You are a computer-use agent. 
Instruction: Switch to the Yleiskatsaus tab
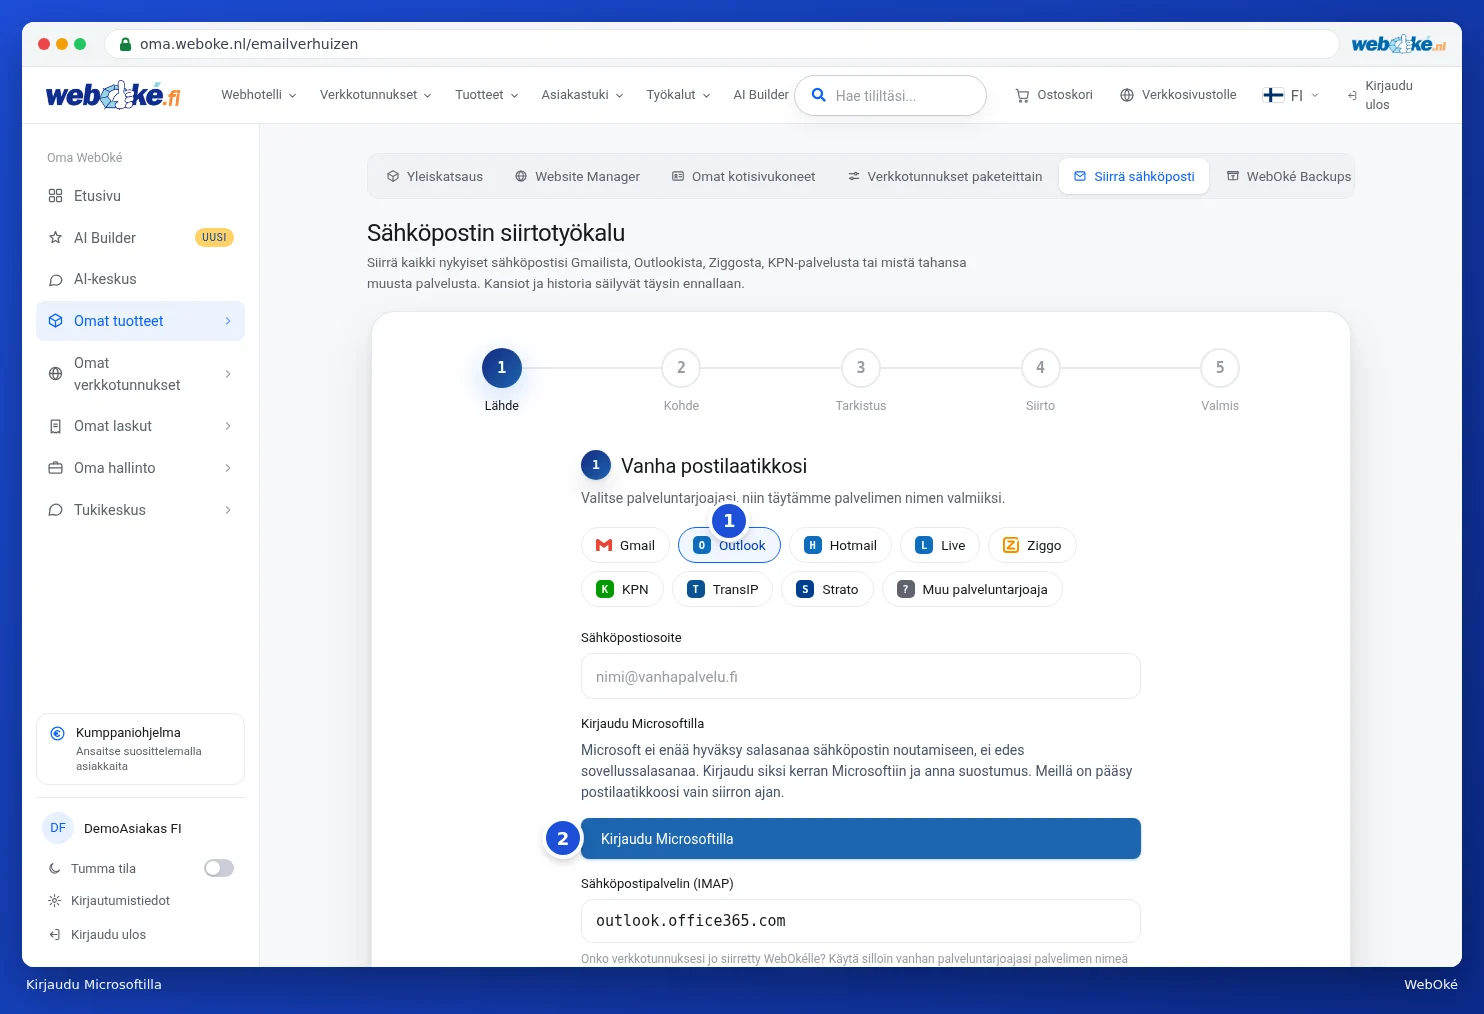(x=435, y=176)
